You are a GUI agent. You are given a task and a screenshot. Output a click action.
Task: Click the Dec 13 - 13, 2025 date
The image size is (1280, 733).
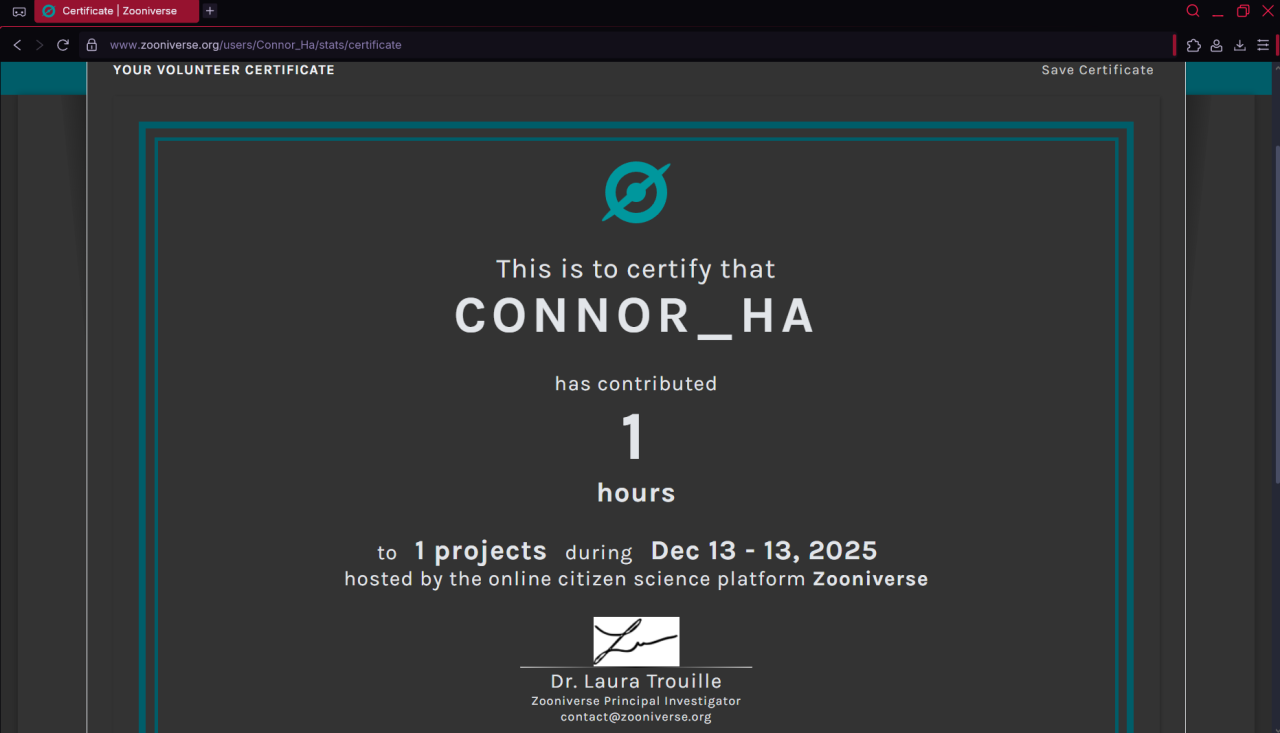coord(764,551)
